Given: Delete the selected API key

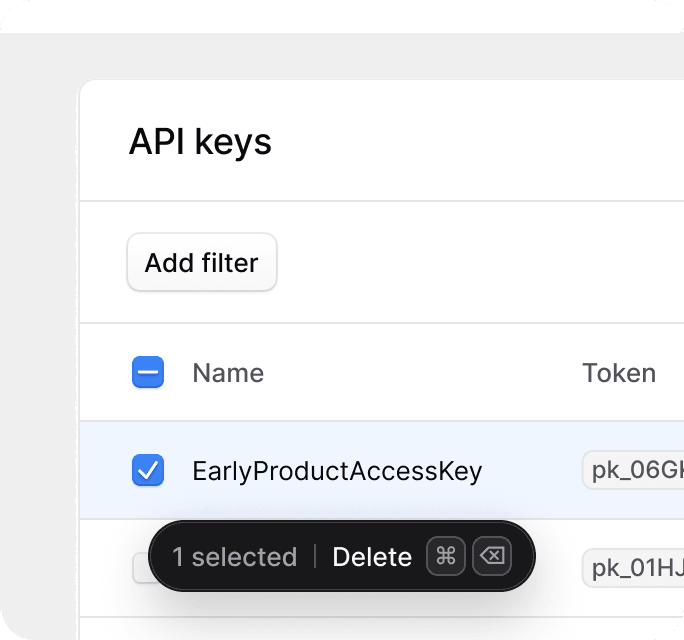Looking at the screenshot, I should (x=372, y=557).
